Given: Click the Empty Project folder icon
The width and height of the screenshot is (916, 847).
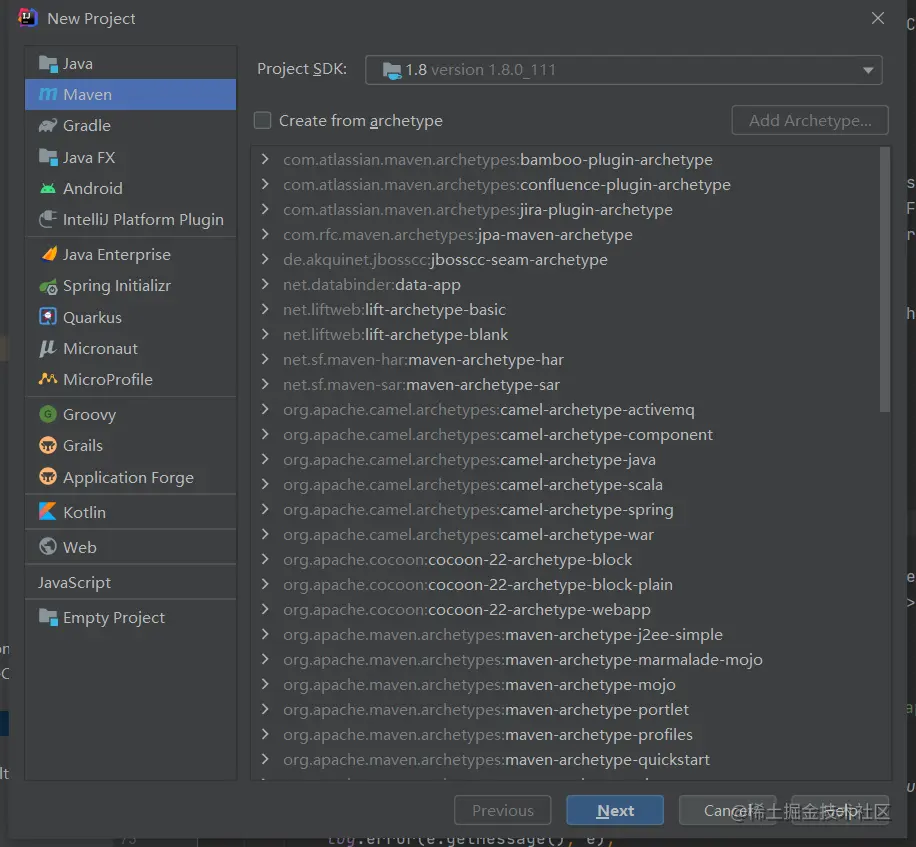Looking at the screenshot, I should (48, 617).
